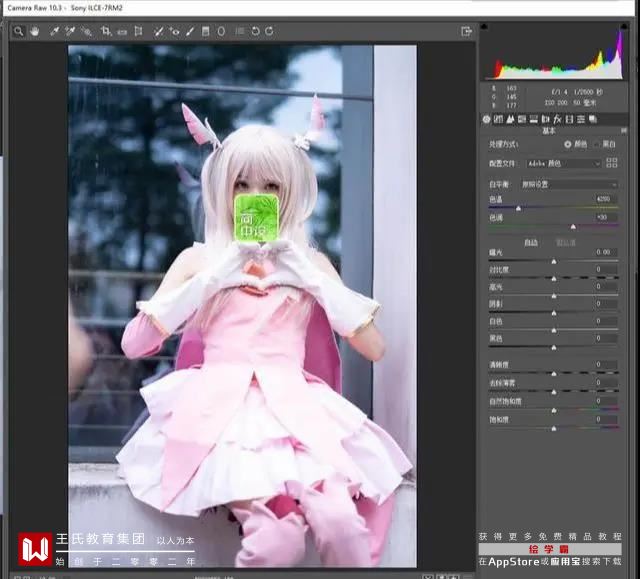The width and height of the screenshot is (640, 579).
Task: Rotate image 90° clockwise
Action: [x=269, y=31]
